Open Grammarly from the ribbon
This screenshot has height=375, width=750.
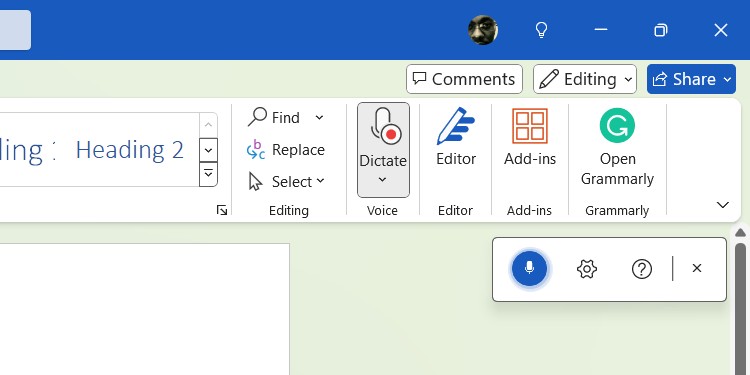[x=617, y=147]
